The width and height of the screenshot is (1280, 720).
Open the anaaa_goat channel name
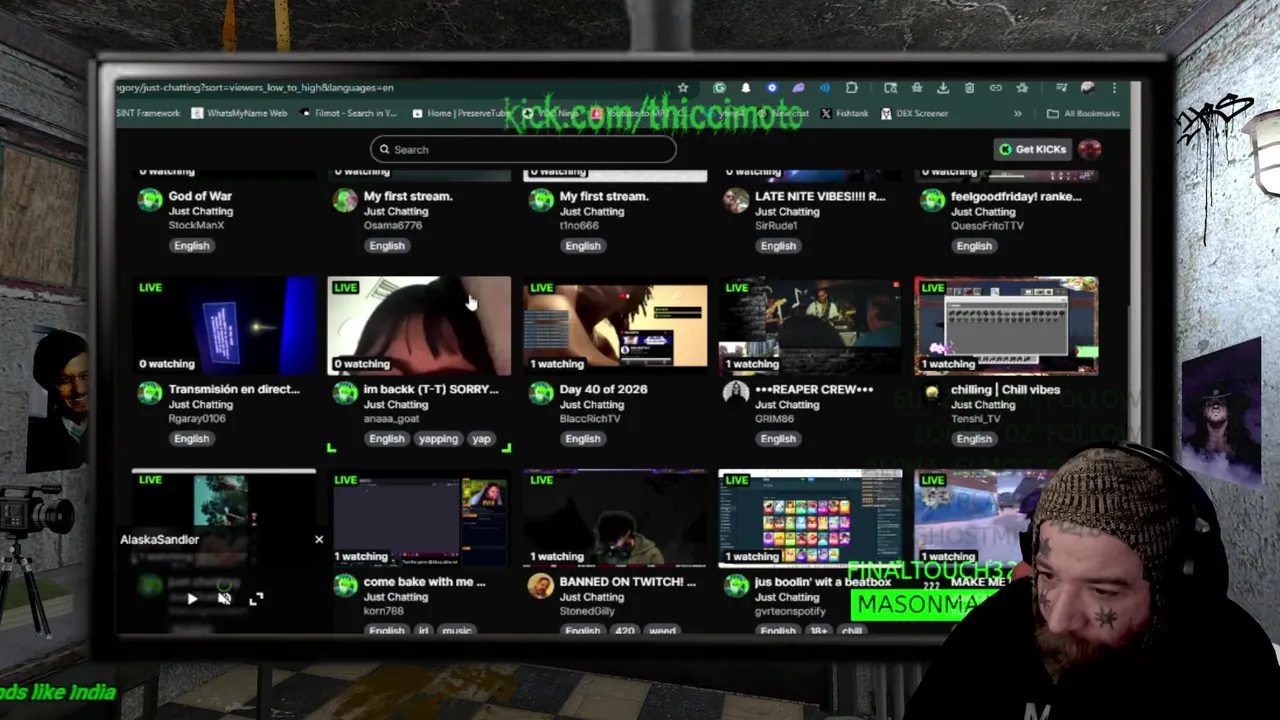click(392, 418)
